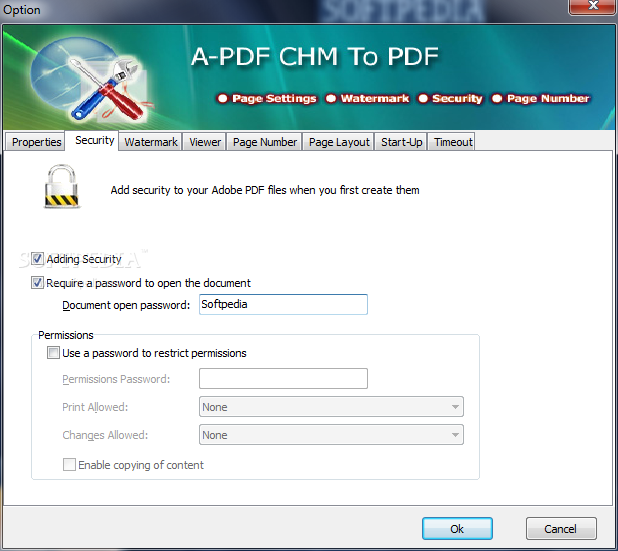Go to the Page Number tab

point(264,142)
